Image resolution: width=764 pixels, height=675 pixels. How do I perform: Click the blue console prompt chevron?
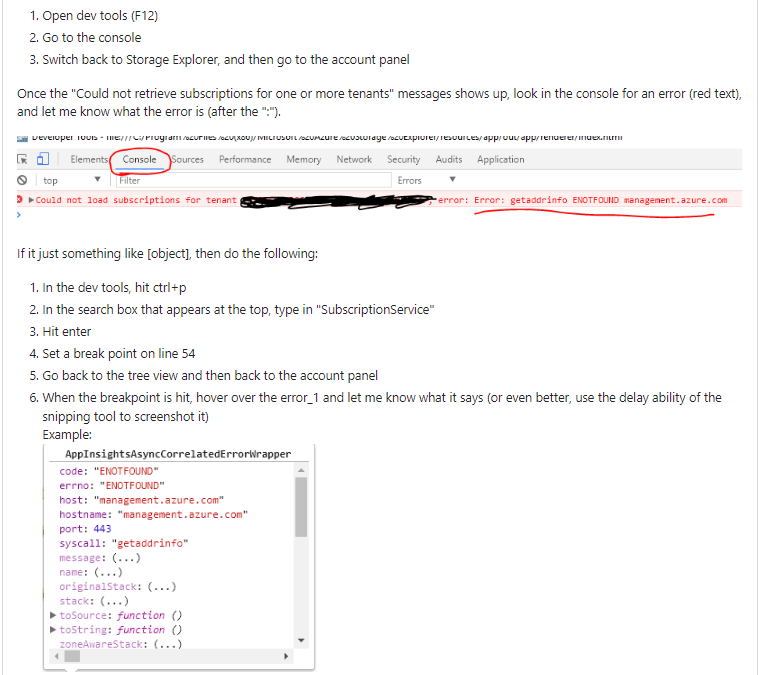tap(19, 214)
